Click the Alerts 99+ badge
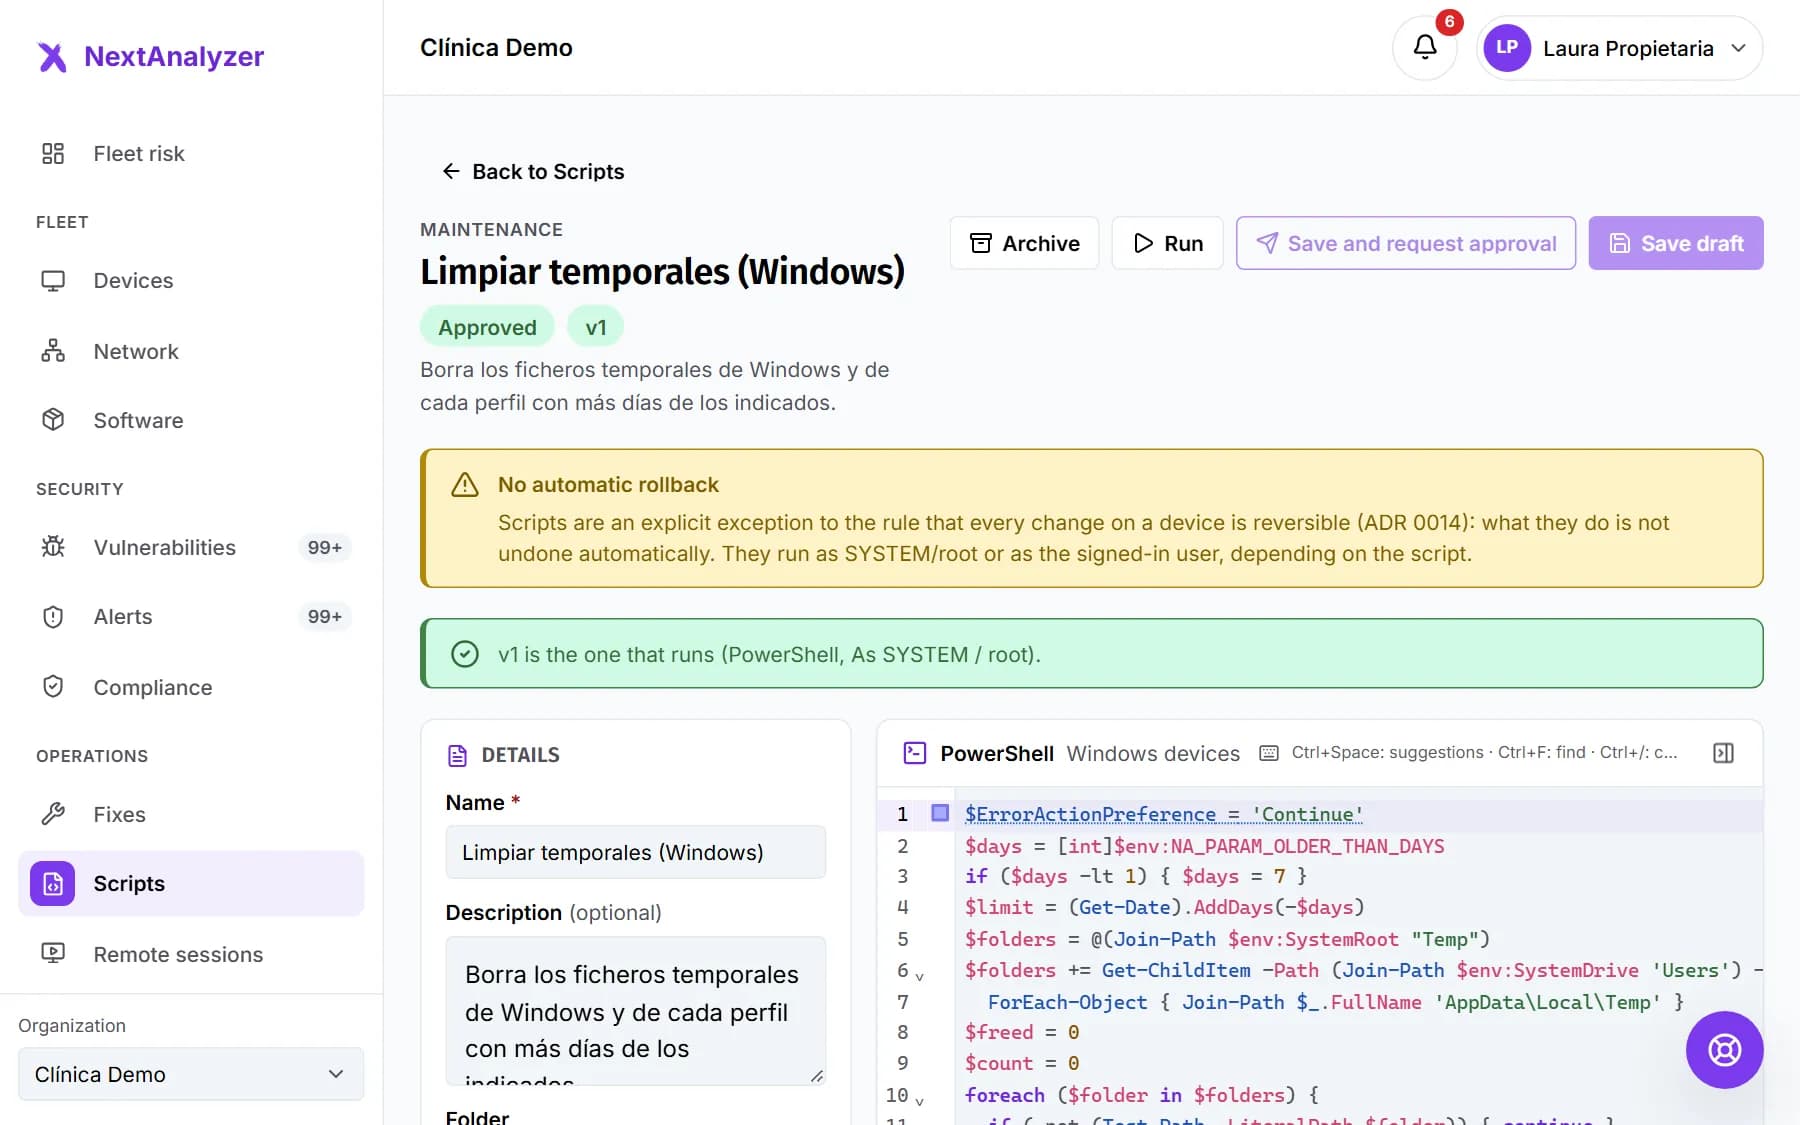This screenshot has height=1125, width=1800. [324, 616]
